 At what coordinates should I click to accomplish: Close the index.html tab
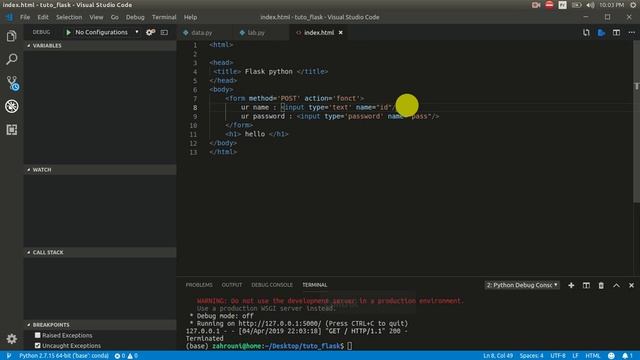pyautogui.click(x=340, y=32)
